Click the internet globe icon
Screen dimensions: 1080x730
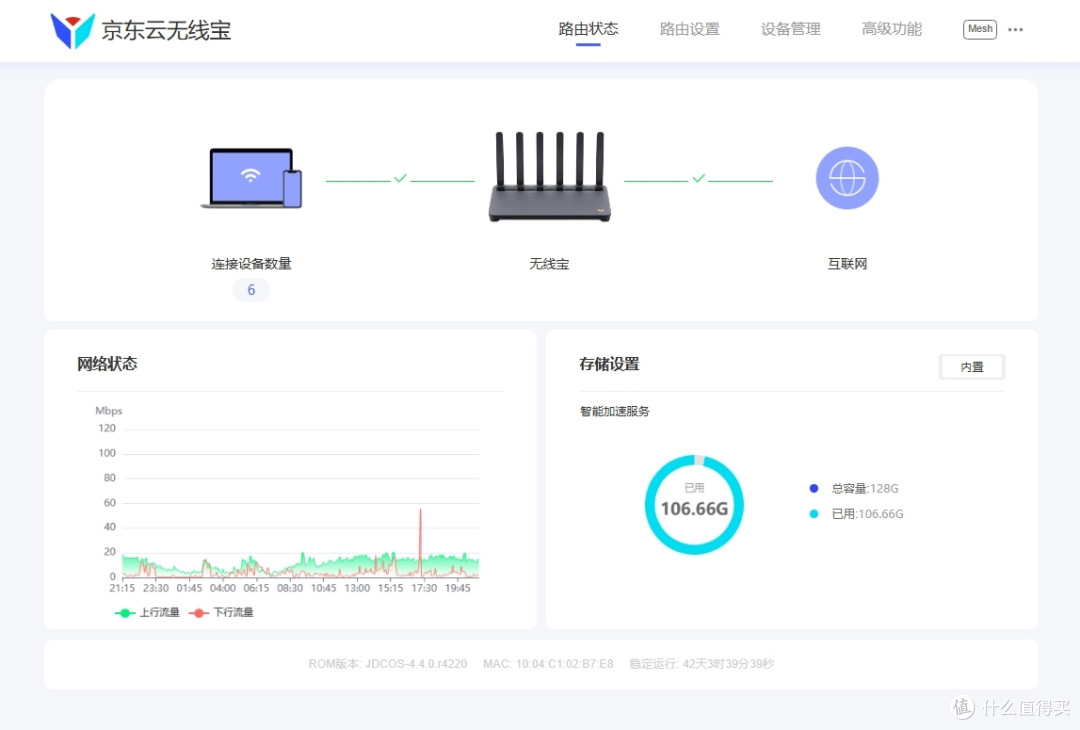[847, 178]
